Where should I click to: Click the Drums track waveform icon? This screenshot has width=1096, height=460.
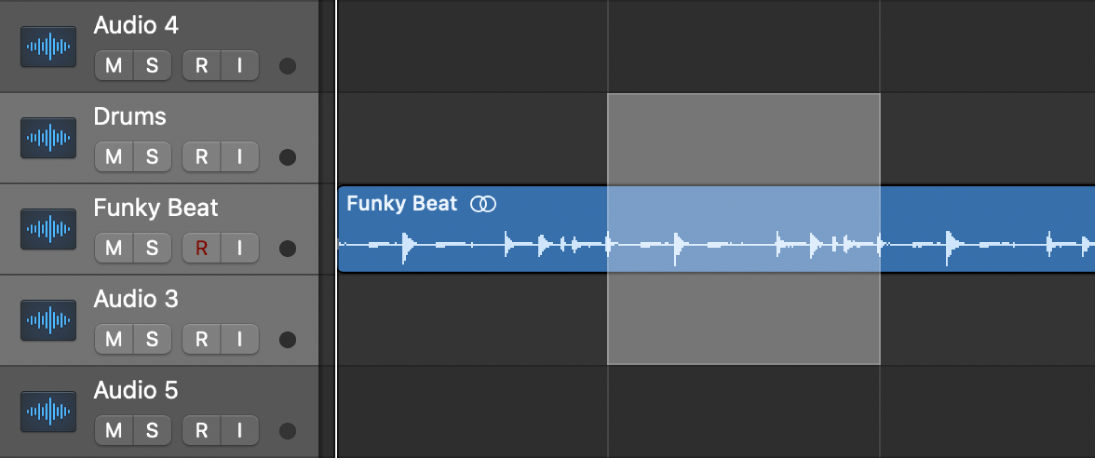click(48, 138)
